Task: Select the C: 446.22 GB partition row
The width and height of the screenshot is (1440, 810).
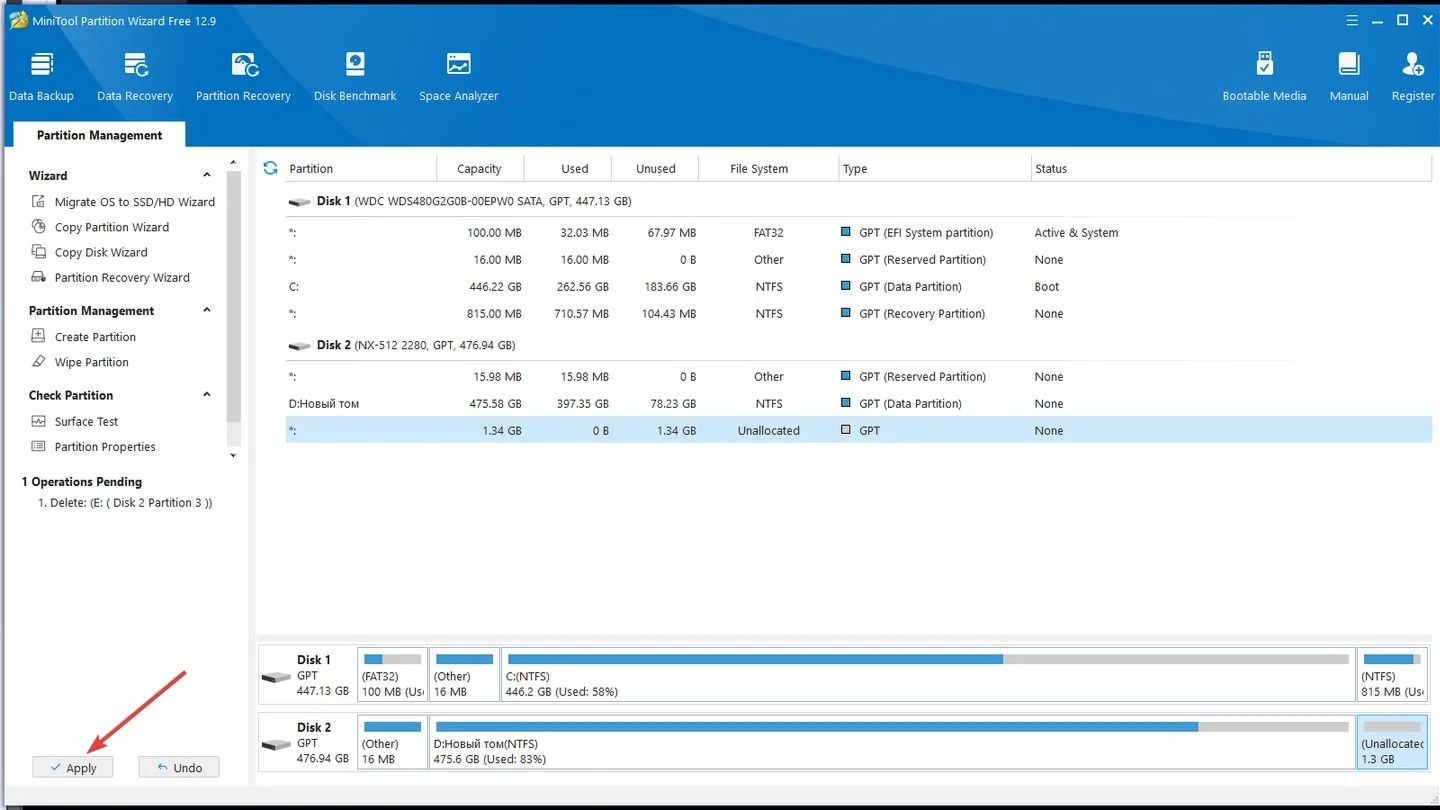Action: [x=859, y=287]
